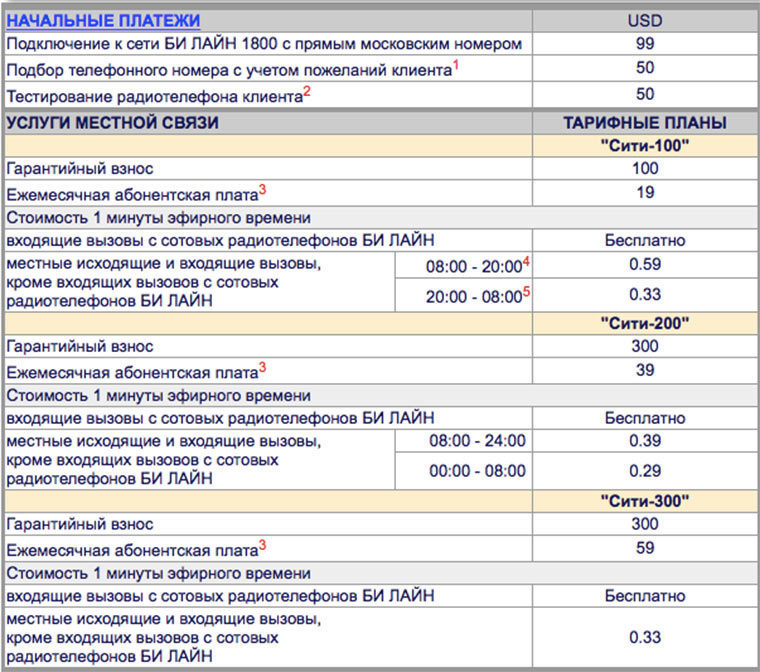Click the 99 connection price cell
This screenshot has width=760, height=672.
(645, 44)
